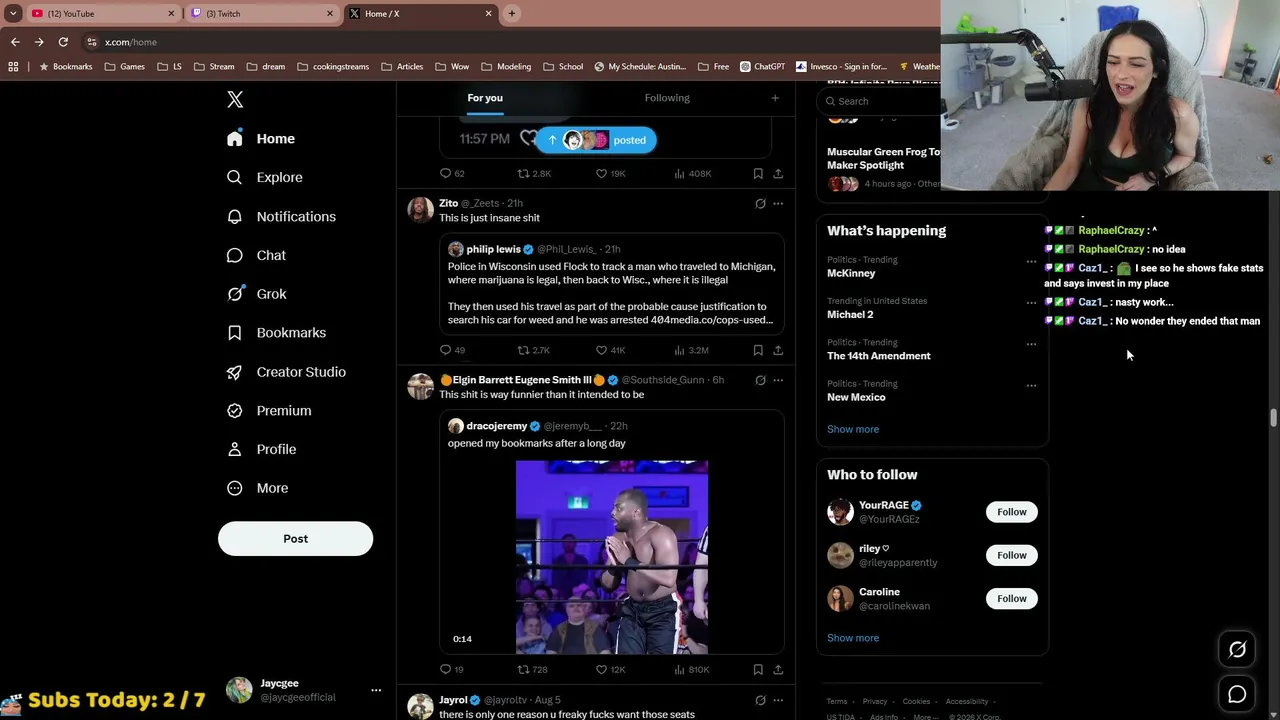Screen dimensions: 1280x720
Task: Go to Profile in the X sidebar
Action: pyautogui.click(x=261, y=450)
